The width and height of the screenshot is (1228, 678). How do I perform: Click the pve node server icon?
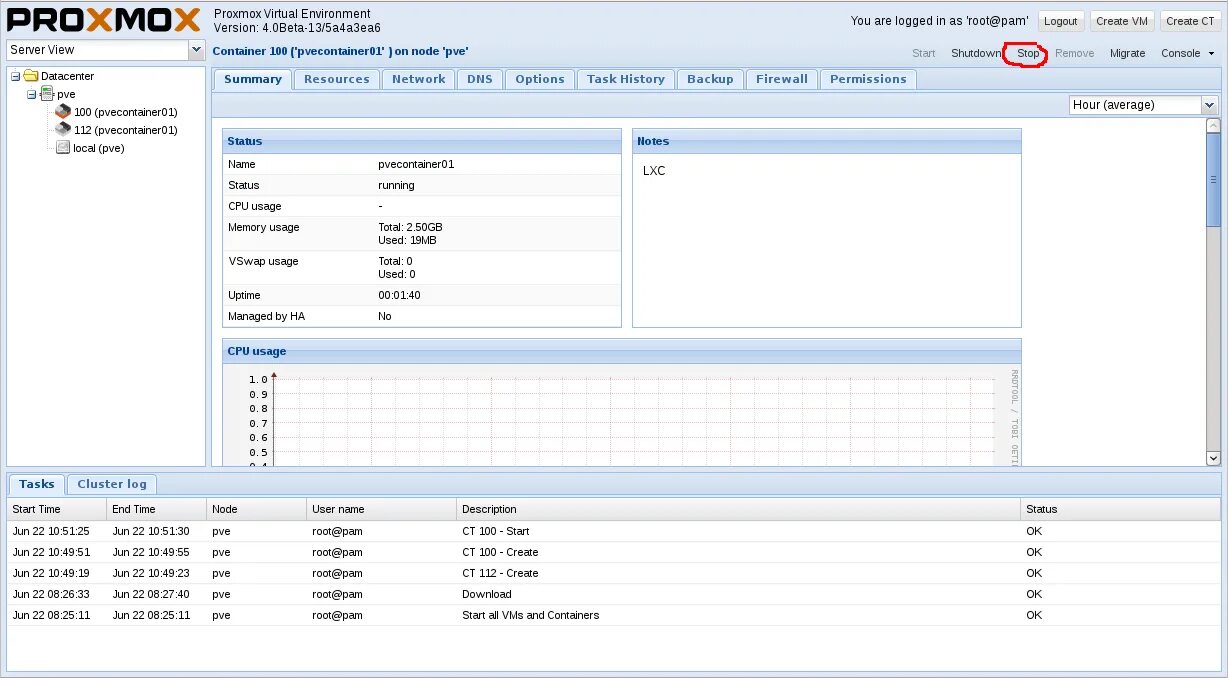pos(46,94)
